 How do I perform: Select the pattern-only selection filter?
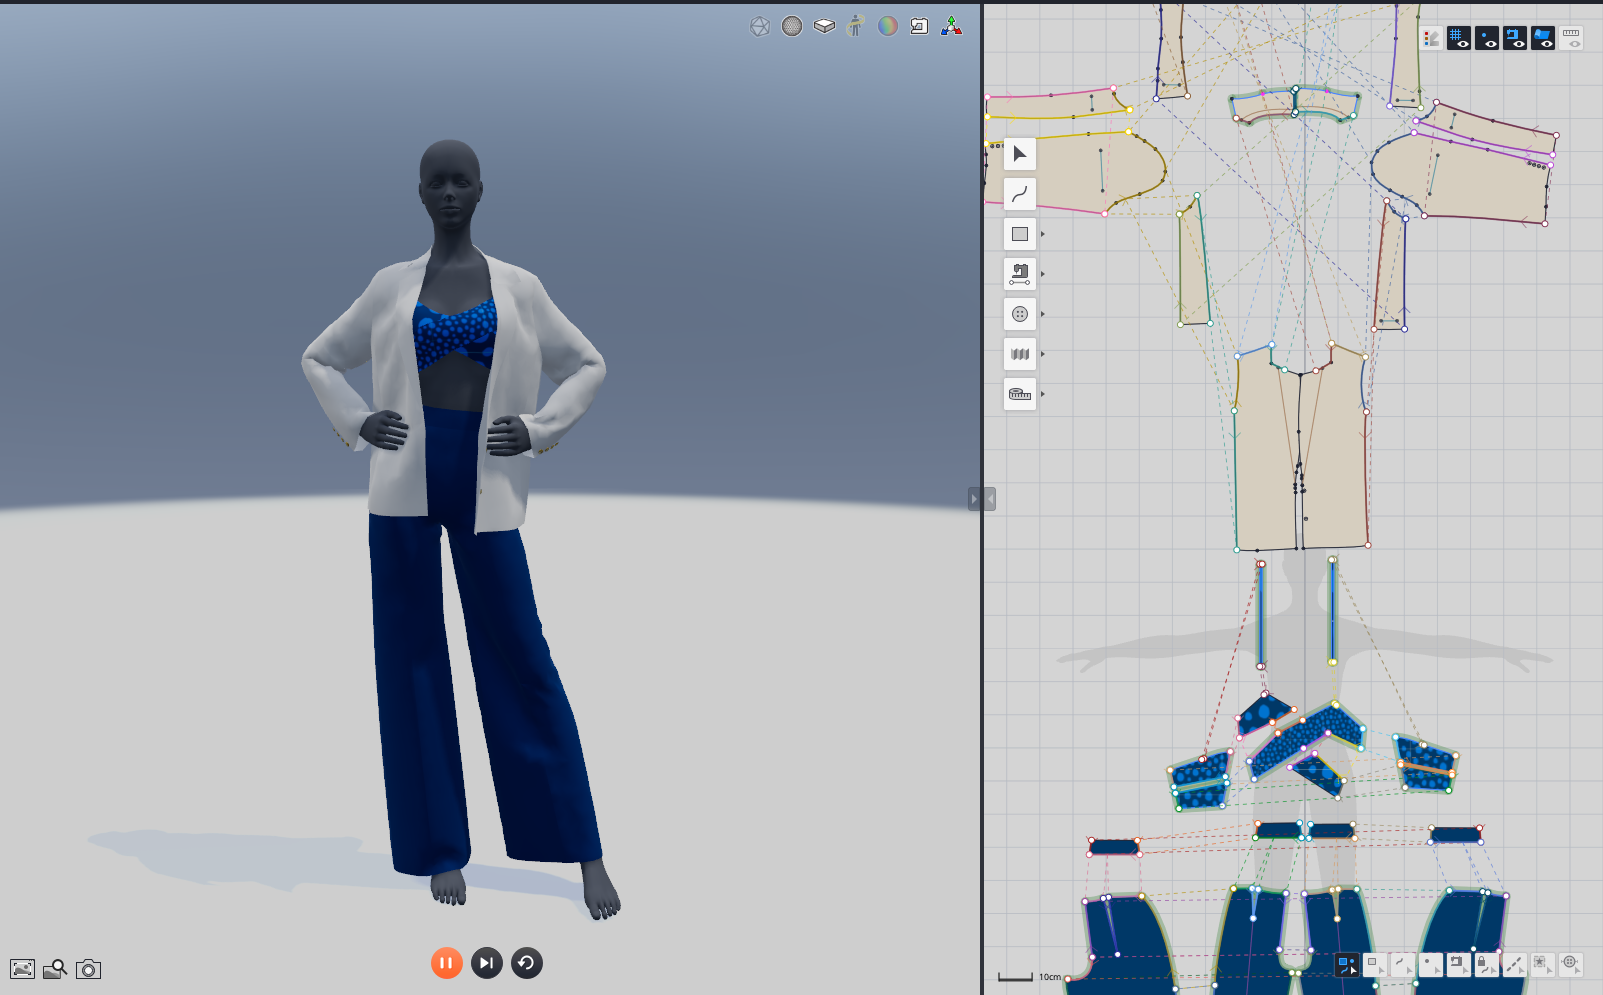[1375, 965]
